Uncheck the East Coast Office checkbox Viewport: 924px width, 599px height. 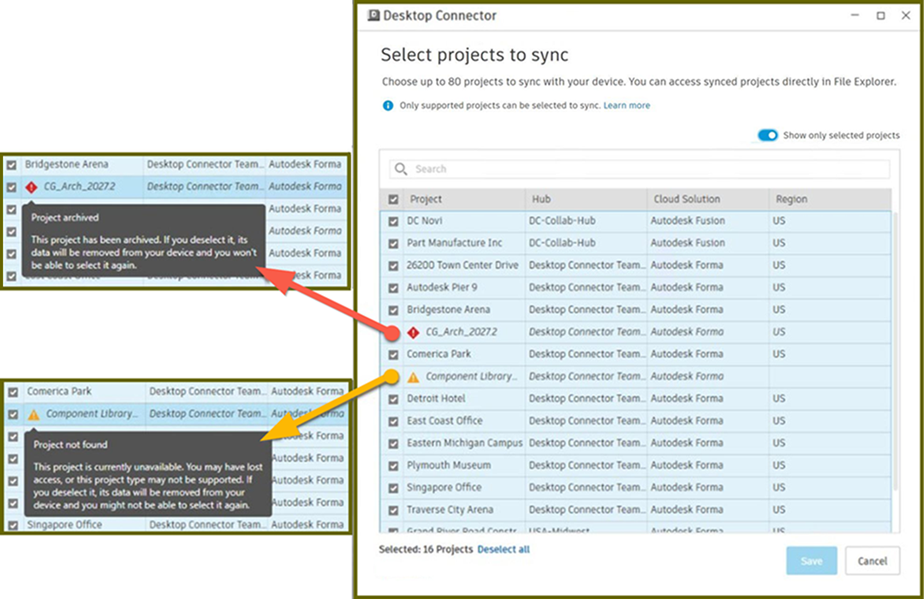393,422
